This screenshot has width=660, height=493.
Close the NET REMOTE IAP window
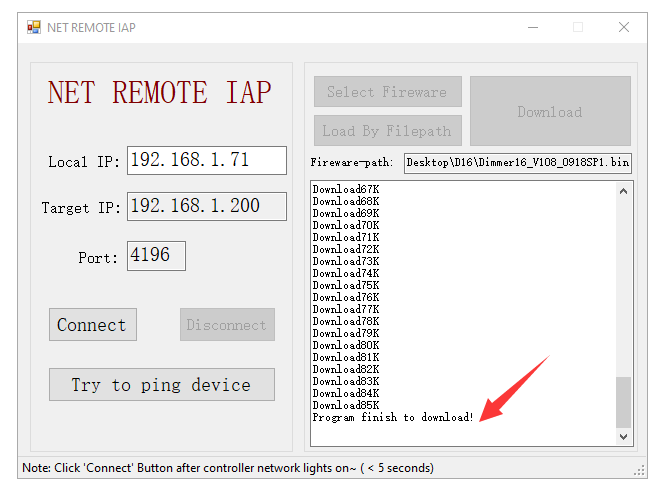pyautogui.click(x=624, y=27)
